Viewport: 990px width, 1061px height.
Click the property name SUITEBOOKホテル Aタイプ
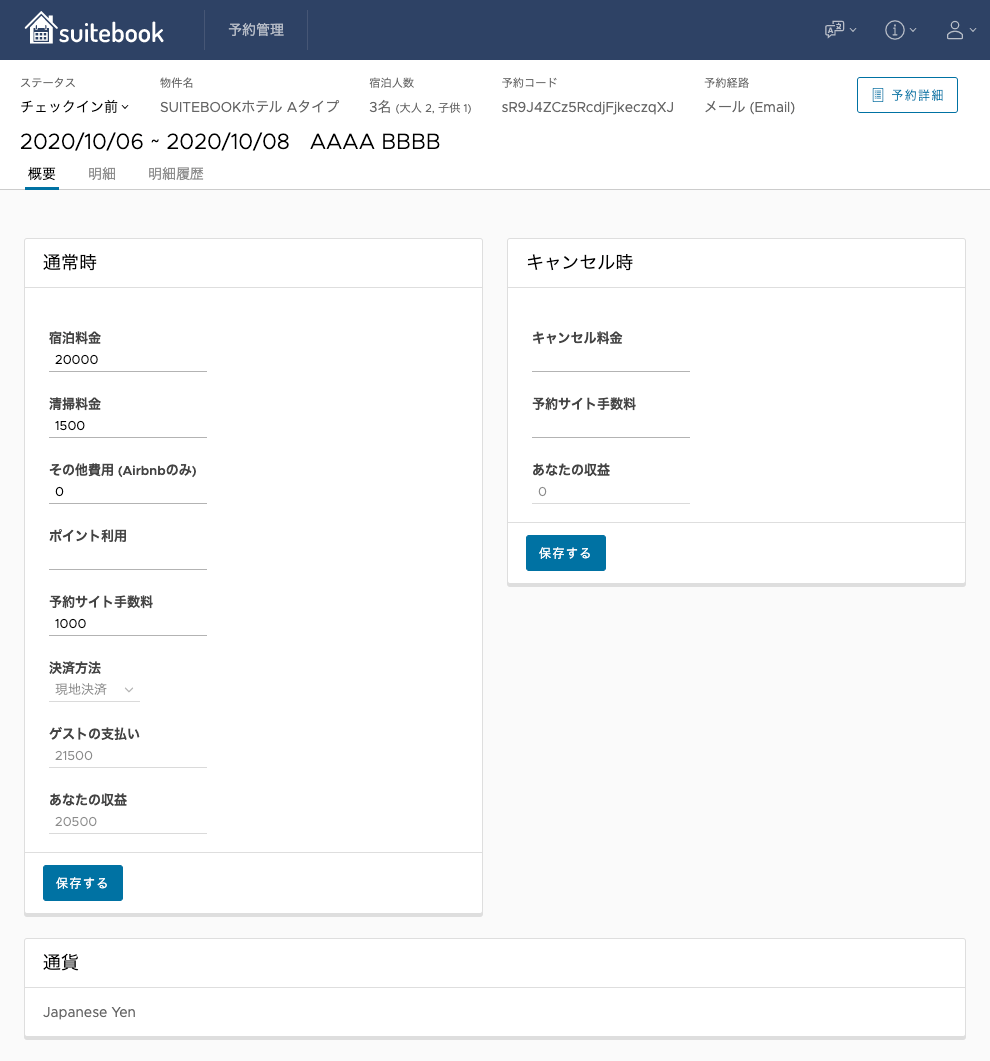(x=249, y=107)
